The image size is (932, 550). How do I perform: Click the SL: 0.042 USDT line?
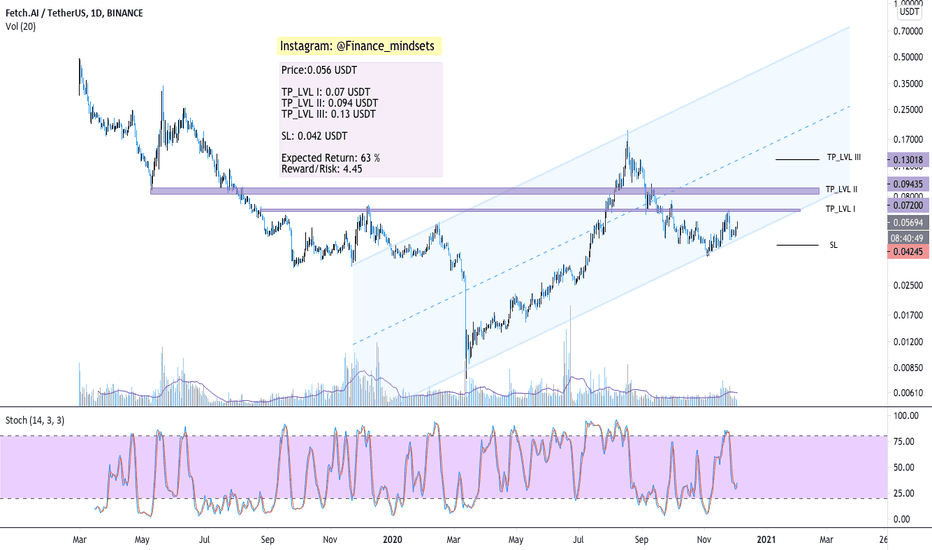click(x=314, y=136)
